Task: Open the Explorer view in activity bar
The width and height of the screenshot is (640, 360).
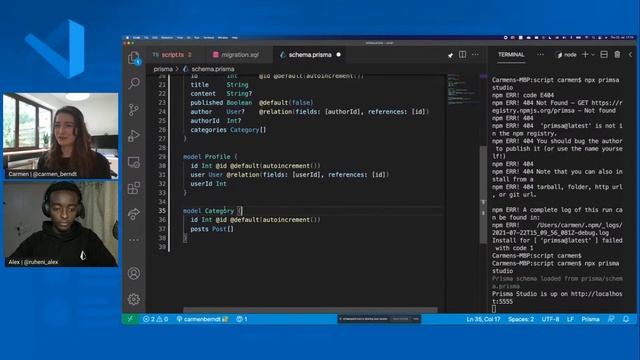Action: click(134, 58)
